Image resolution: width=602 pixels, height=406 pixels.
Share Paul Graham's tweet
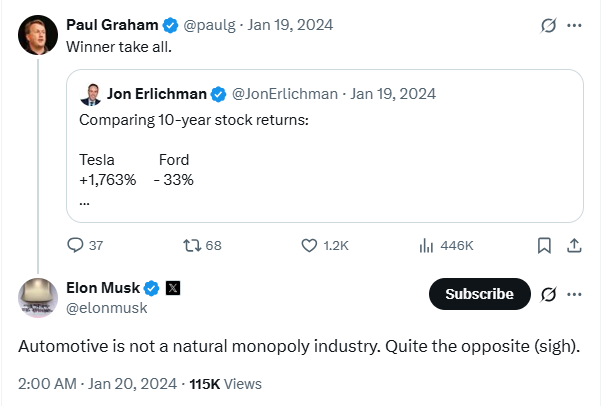(574, 245)
